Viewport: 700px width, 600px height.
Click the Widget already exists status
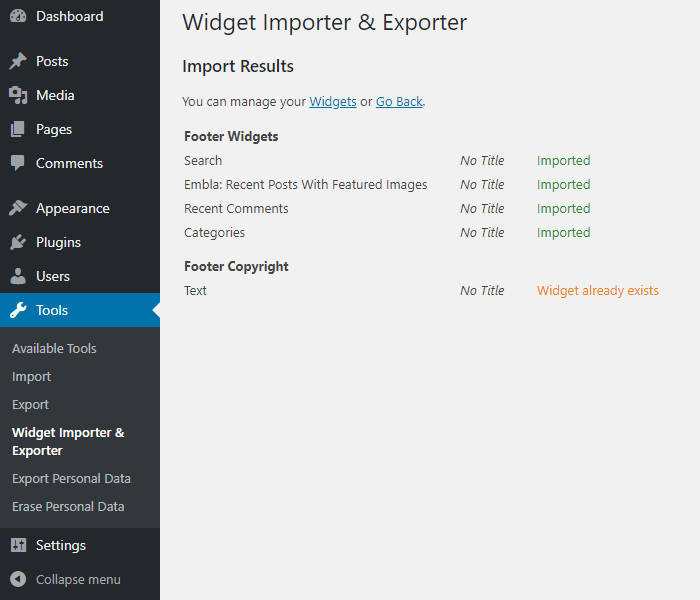click(598, 291)
